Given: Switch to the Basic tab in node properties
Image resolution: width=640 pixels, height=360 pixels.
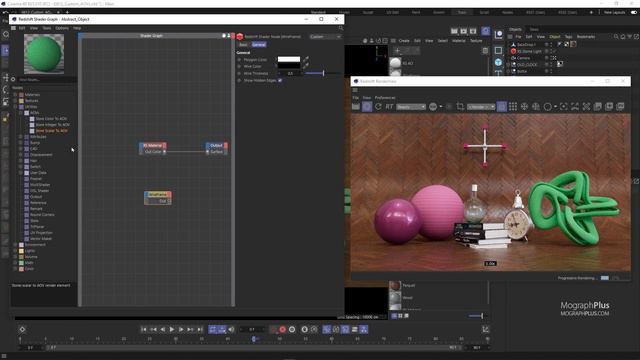Looking at the screenshot, I should pos(243,44).
